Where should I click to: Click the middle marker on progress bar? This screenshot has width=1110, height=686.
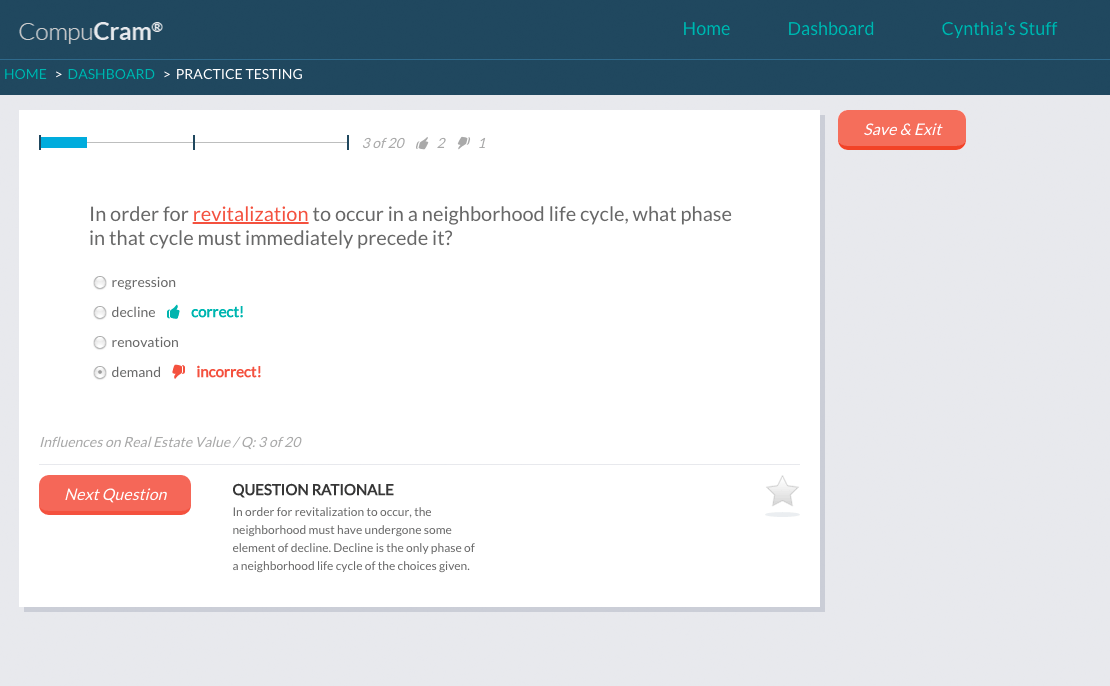click(194, 143)
